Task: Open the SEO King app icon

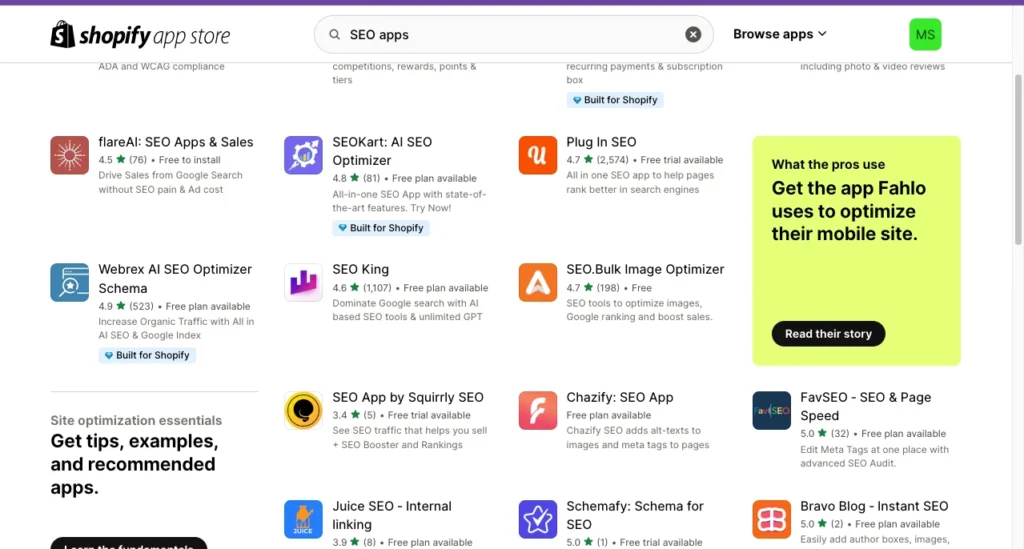Action: pos(303,283)
